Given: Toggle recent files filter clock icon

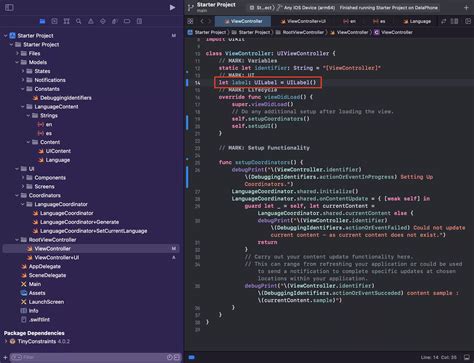Looking at the screenshot, I should (x=169, y=357).
